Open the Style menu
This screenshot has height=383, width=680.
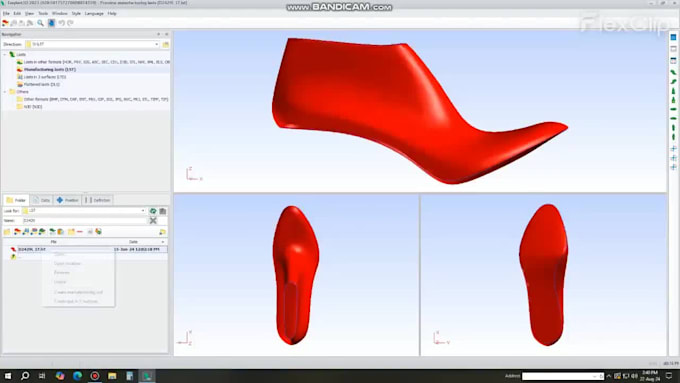point(76,13)
